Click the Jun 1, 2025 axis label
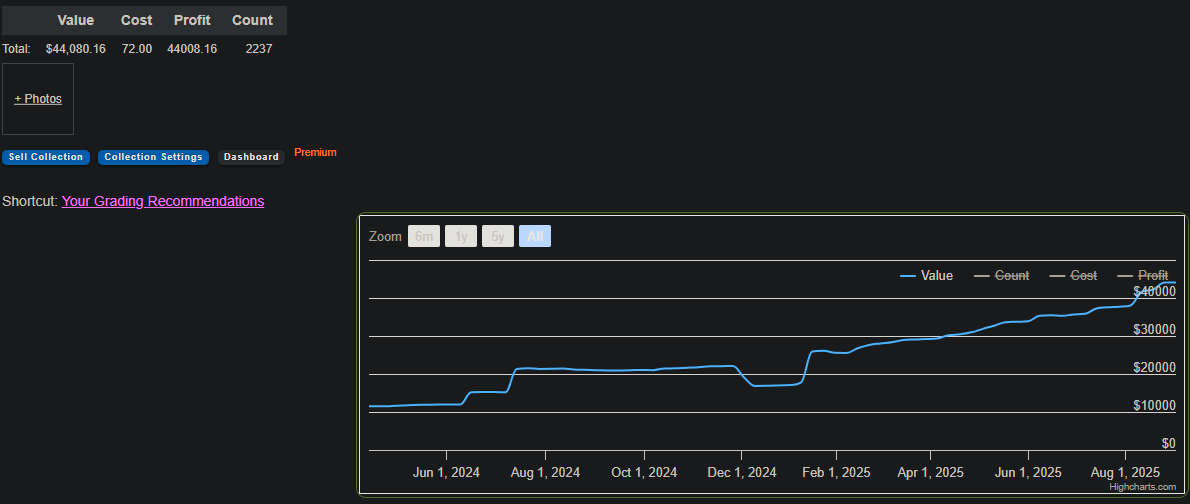The height and width of the screenshot is (504, 1190). (x=1028, y=472)
